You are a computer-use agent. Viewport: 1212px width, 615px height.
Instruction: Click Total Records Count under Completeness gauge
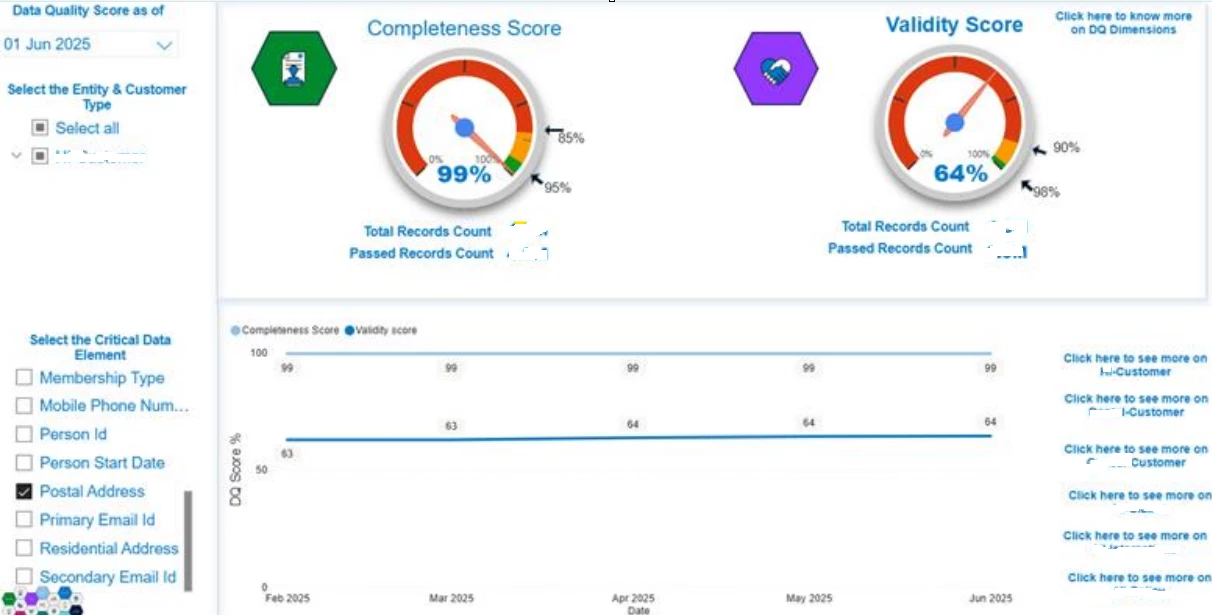pyautogui.click(x=428, y=231)
